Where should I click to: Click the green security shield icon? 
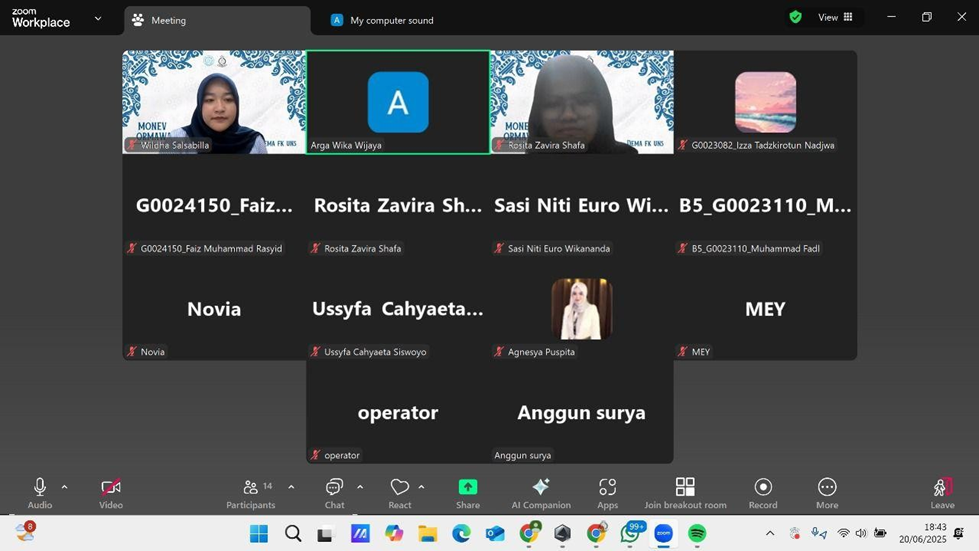pyautogui.click(x=795, y=17)
